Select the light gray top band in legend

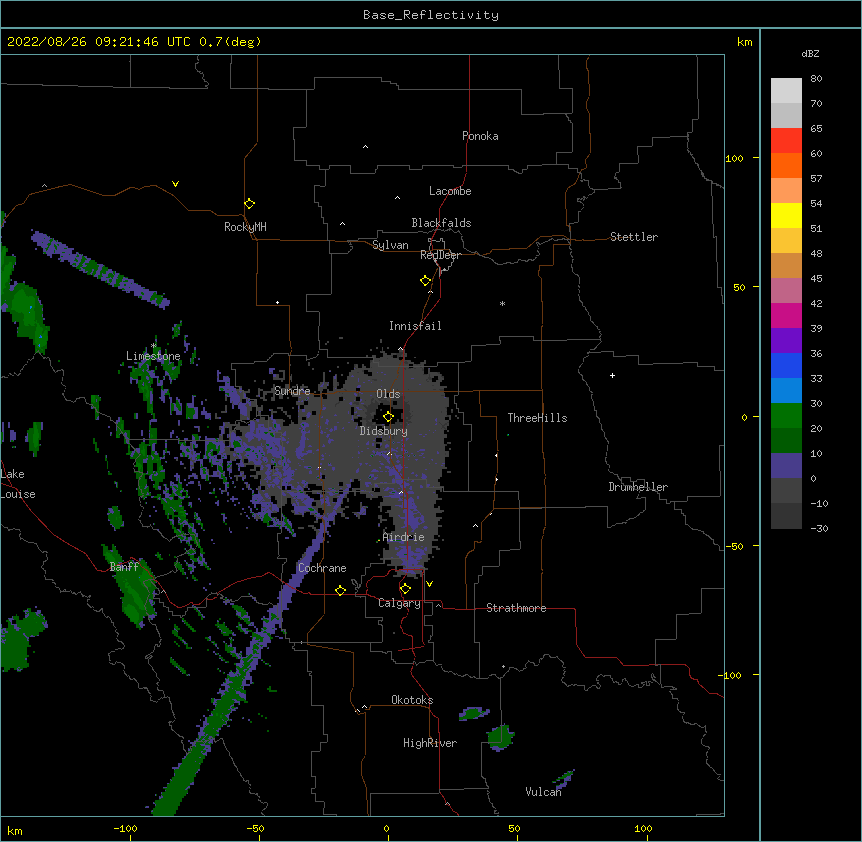coord(786,91)
